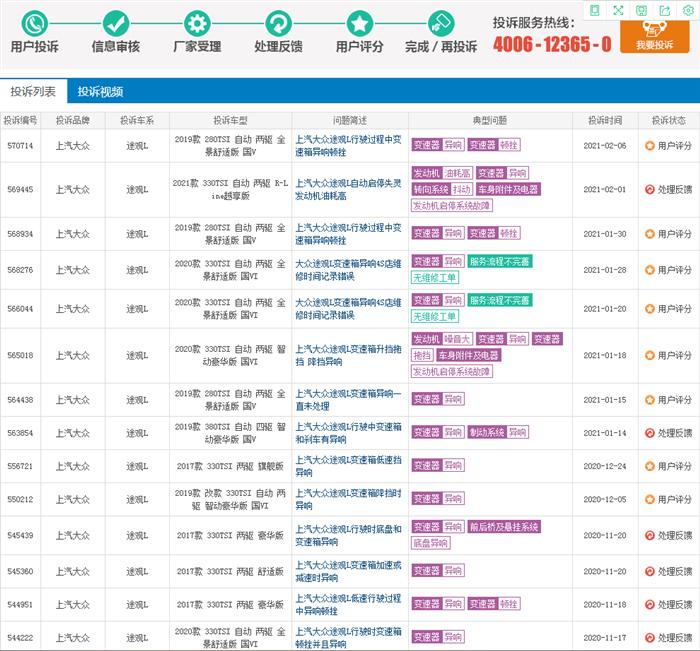This screenshot has height=651, width=700.
Task: Click the save page icon in top toolbar
Action: [x=642, y=10]
